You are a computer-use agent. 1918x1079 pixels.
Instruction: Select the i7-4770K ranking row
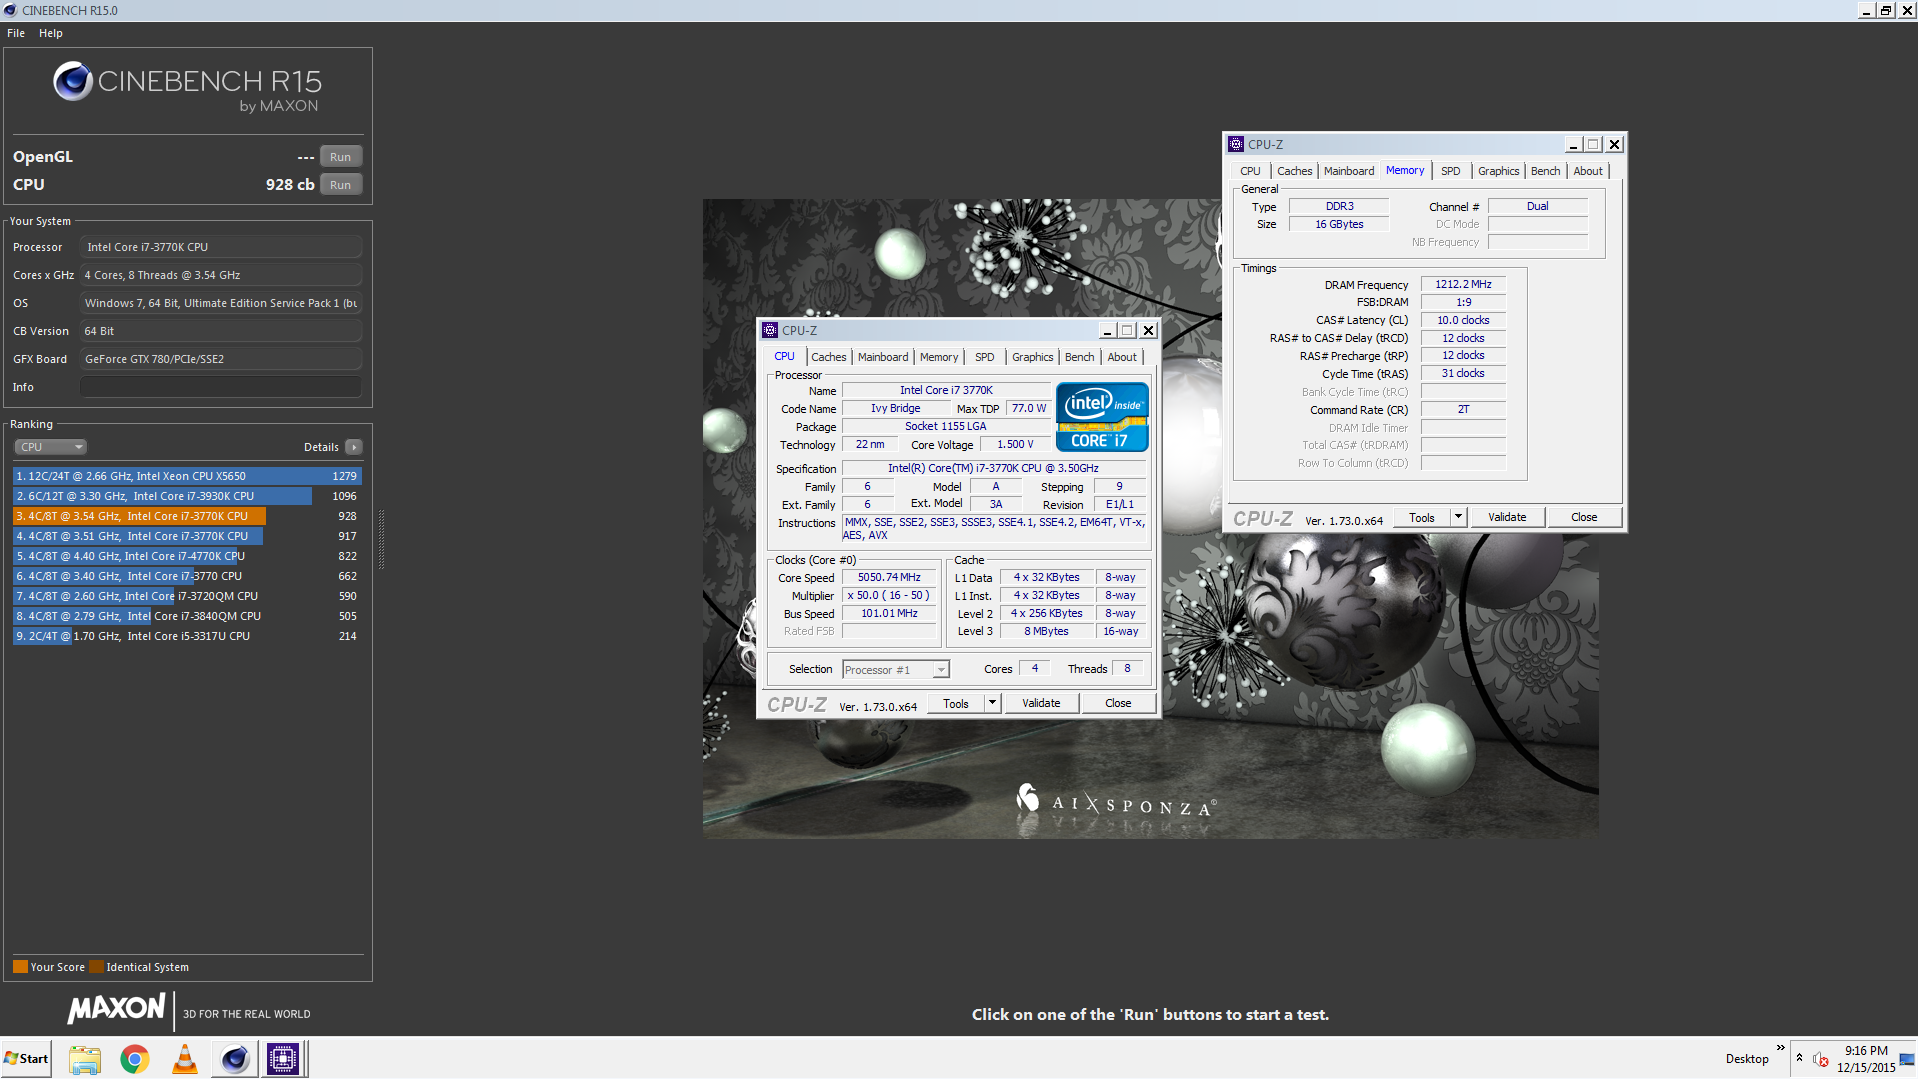coord(186,556)
